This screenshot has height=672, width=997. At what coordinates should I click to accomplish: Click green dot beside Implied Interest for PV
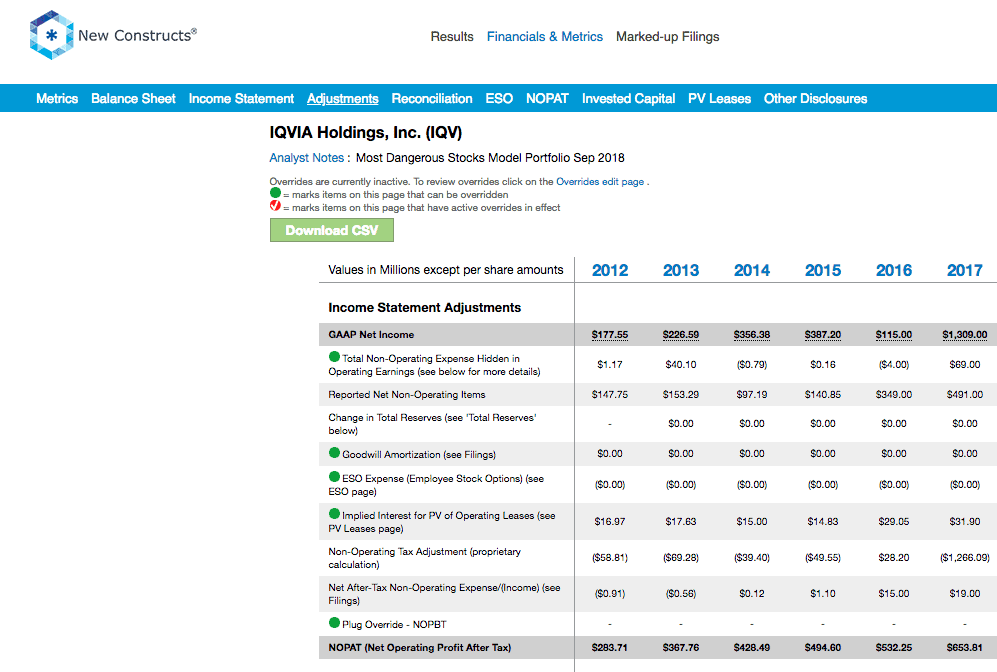334,514
